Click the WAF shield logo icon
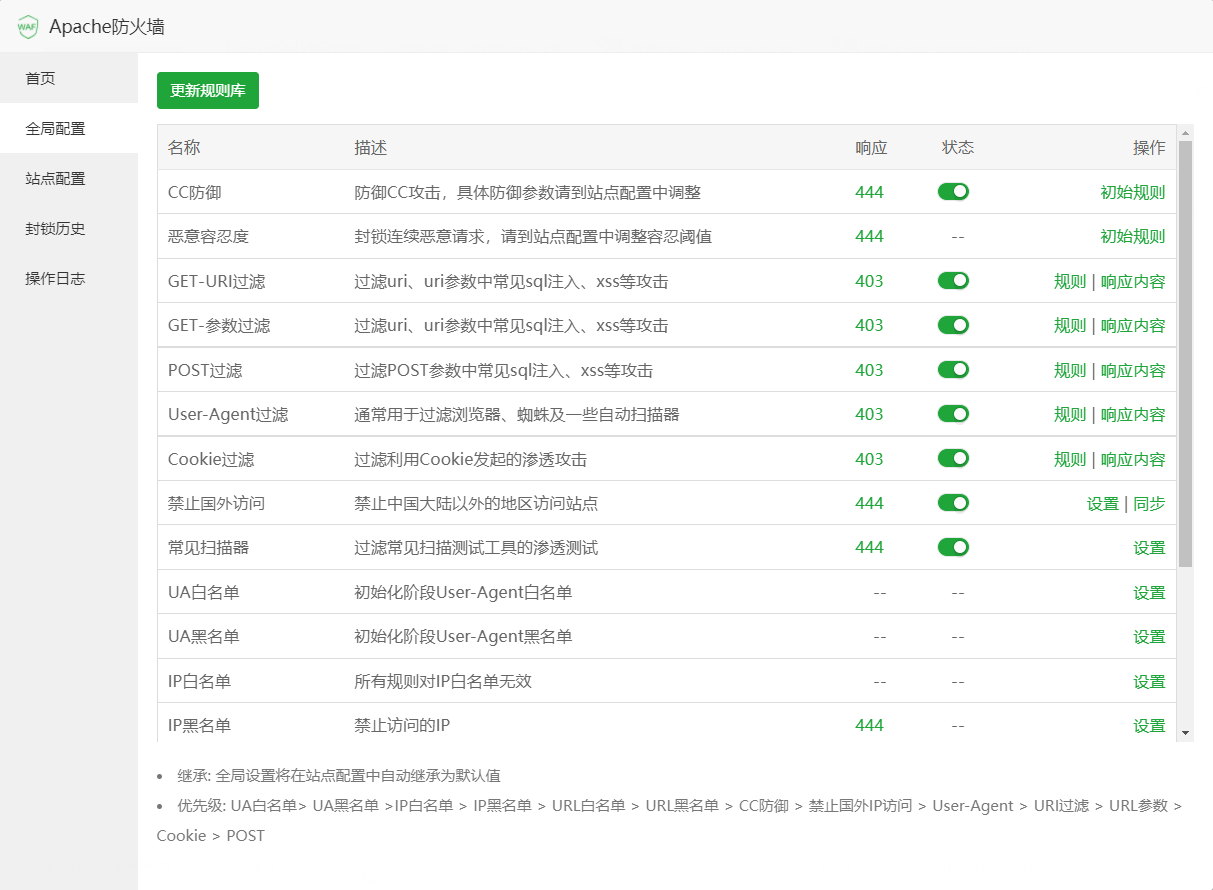This screenshot has height=890, width=1213. (x=28, y=27)
